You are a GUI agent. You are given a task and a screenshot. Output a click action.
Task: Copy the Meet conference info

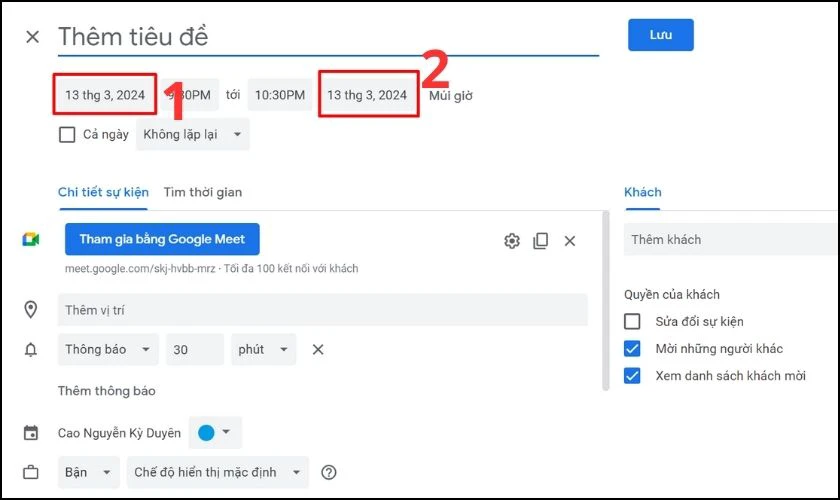tap(541, 241)
